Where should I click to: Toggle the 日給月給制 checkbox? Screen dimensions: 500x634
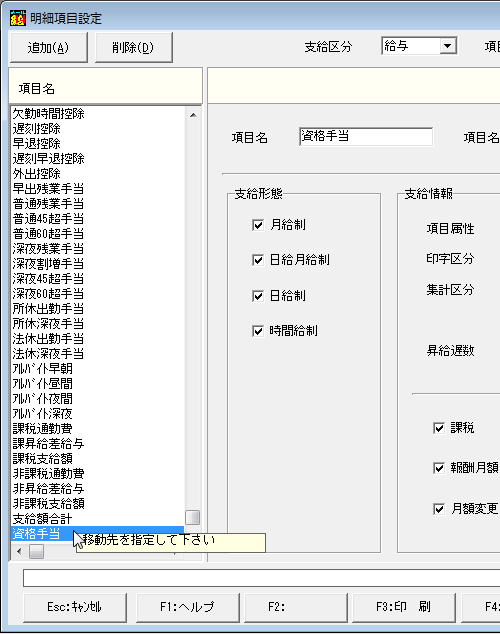click(x=258, y=260)
